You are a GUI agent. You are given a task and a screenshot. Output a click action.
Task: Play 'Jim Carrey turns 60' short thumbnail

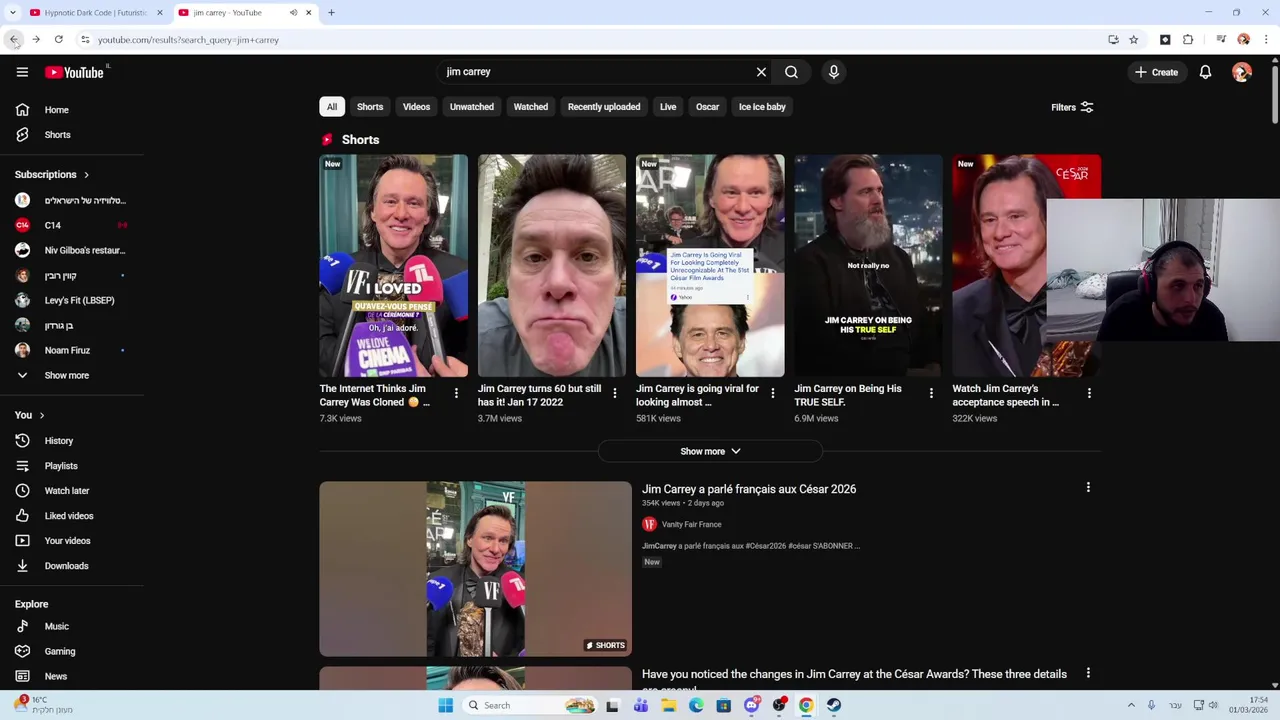coord(552,265)
